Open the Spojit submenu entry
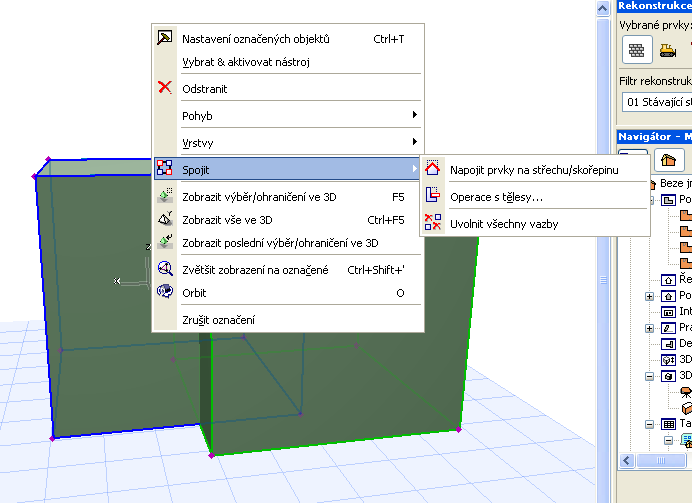 pos(287,169)
